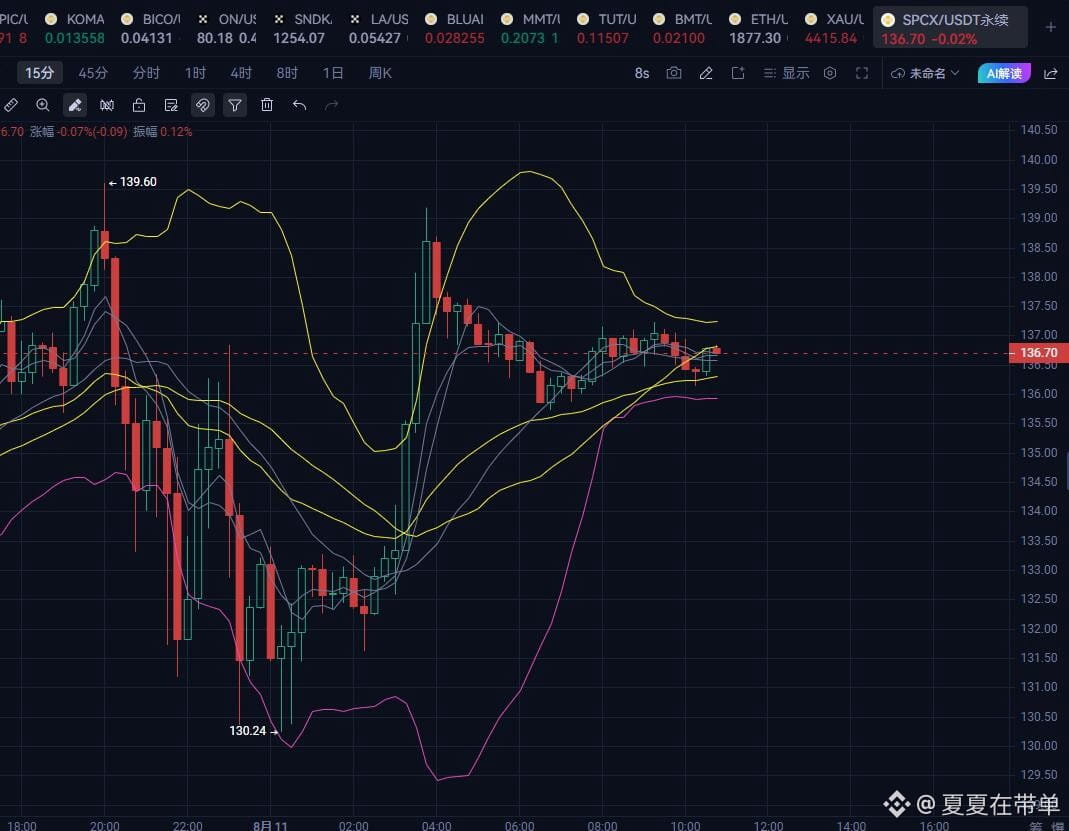
Task: Click the 140.00 price axis label
Action: 1039,160
